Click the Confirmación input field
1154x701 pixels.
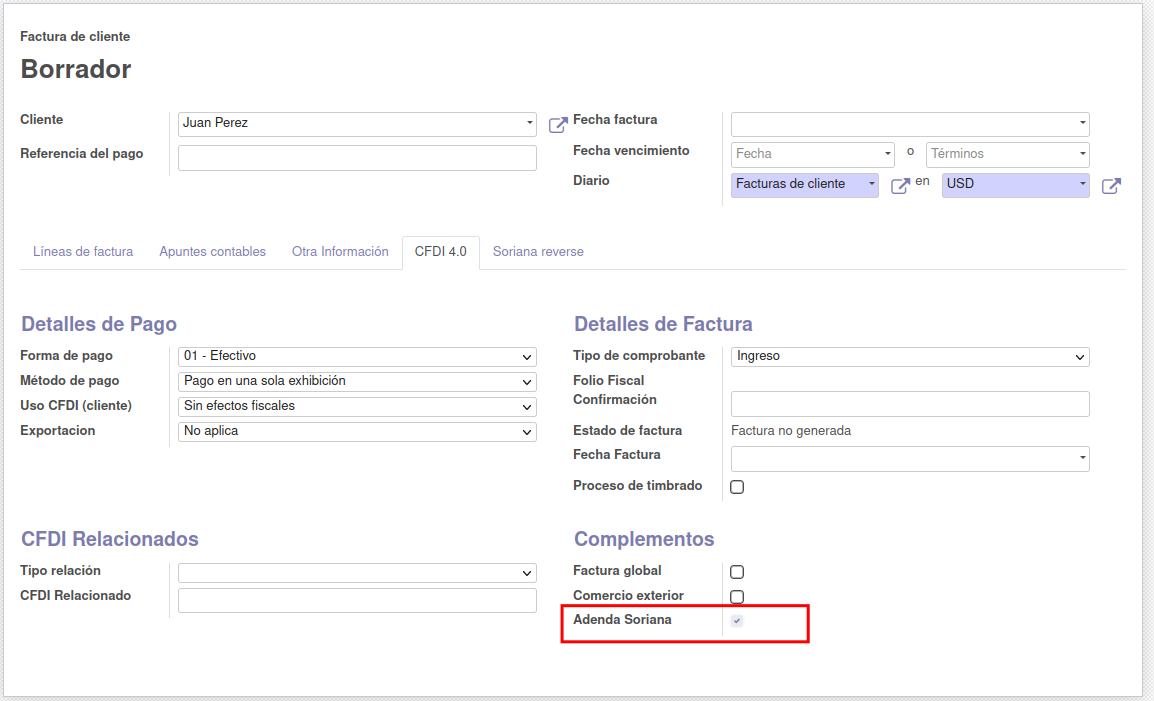click(910, 404)
